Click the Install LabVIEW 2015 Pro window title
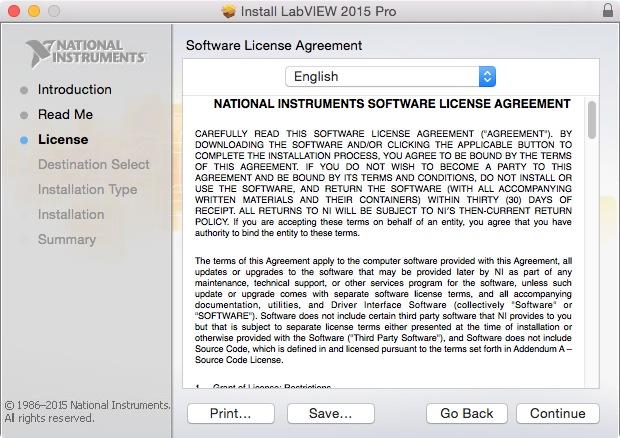 pos(318,11)
